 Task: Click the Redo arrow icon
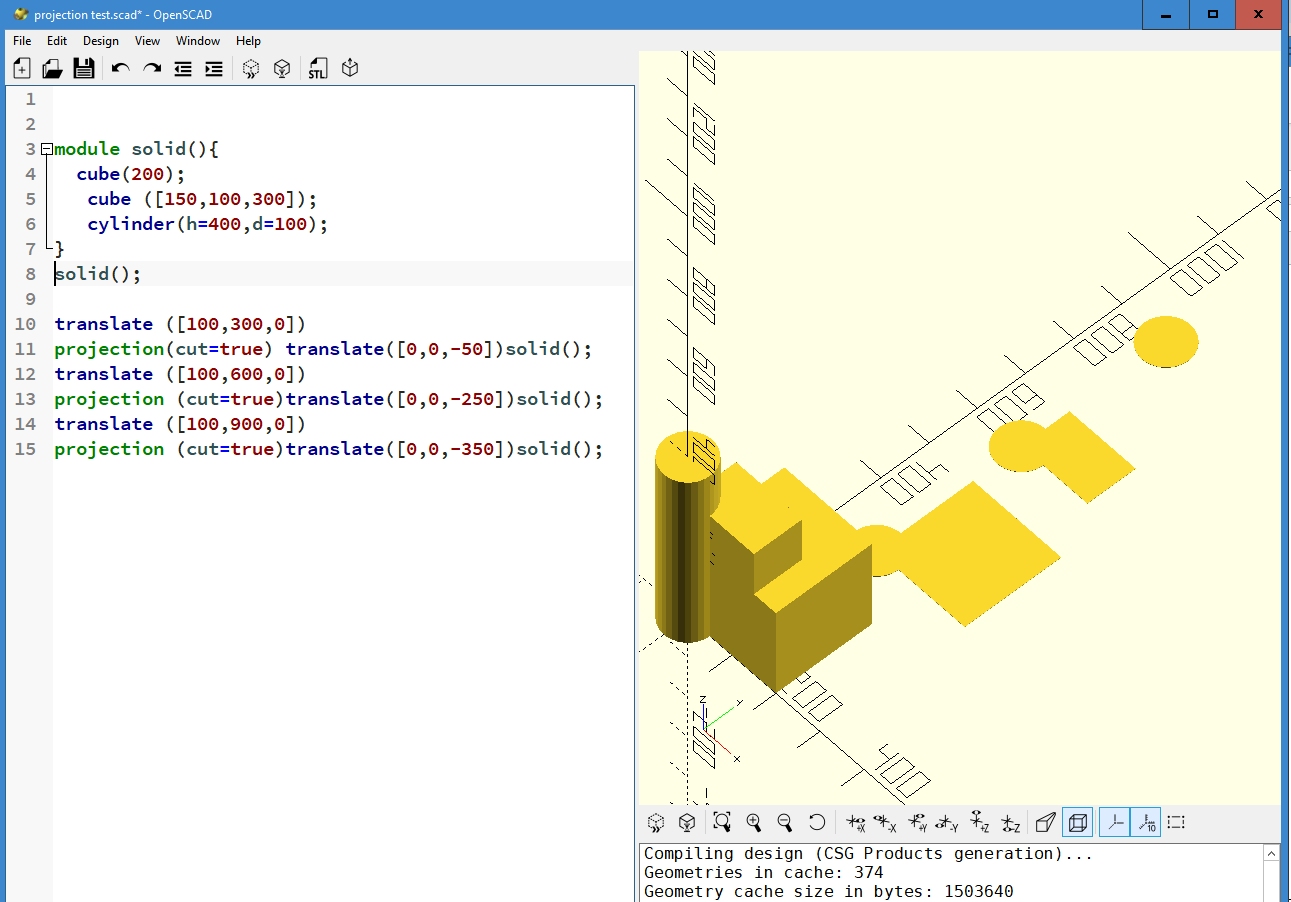152,68
